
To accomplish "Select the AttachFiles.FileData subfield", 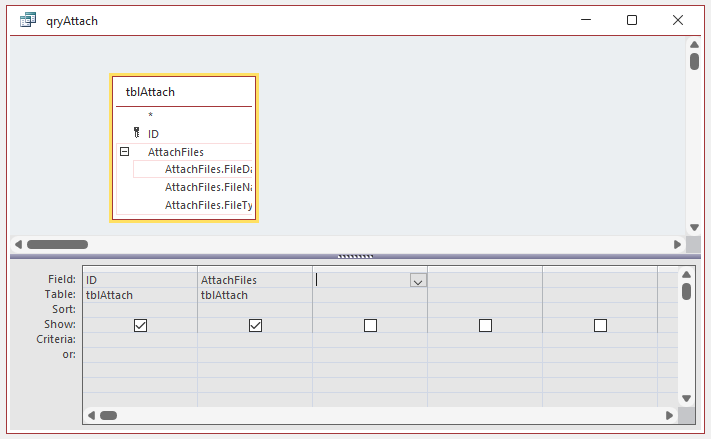I will [192, 169].
